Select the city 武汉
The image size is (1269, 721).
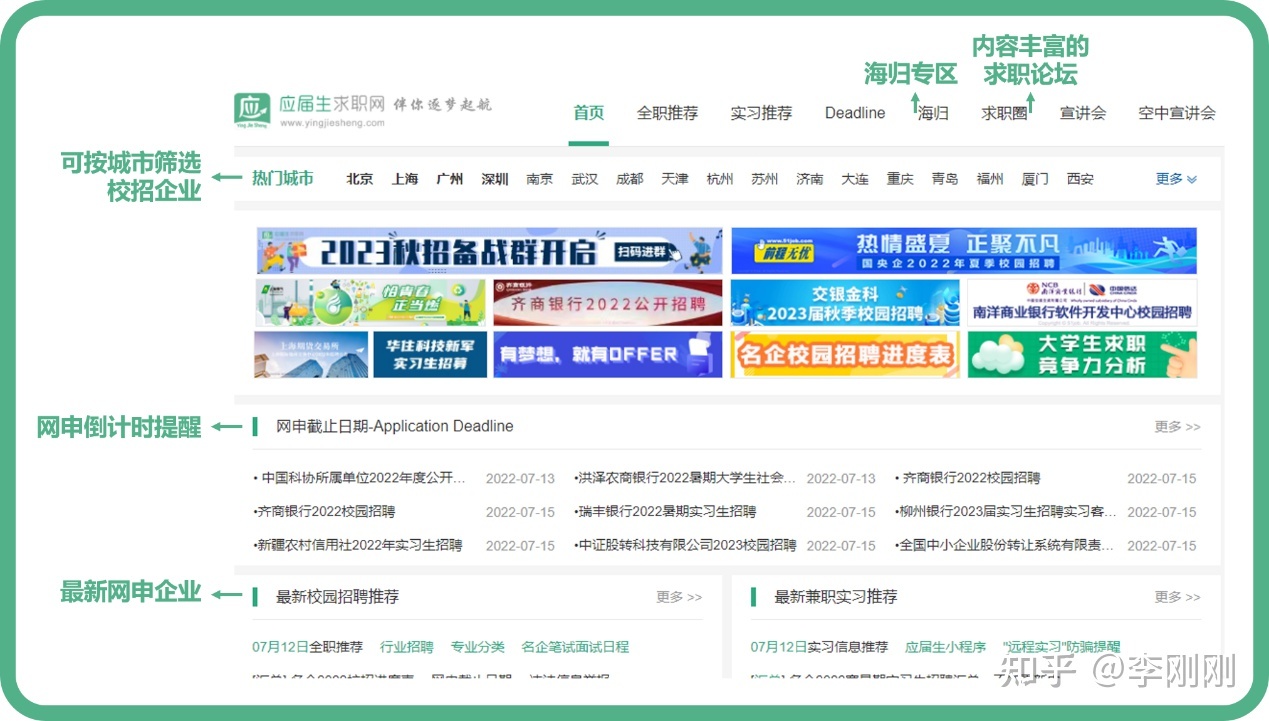585,179
